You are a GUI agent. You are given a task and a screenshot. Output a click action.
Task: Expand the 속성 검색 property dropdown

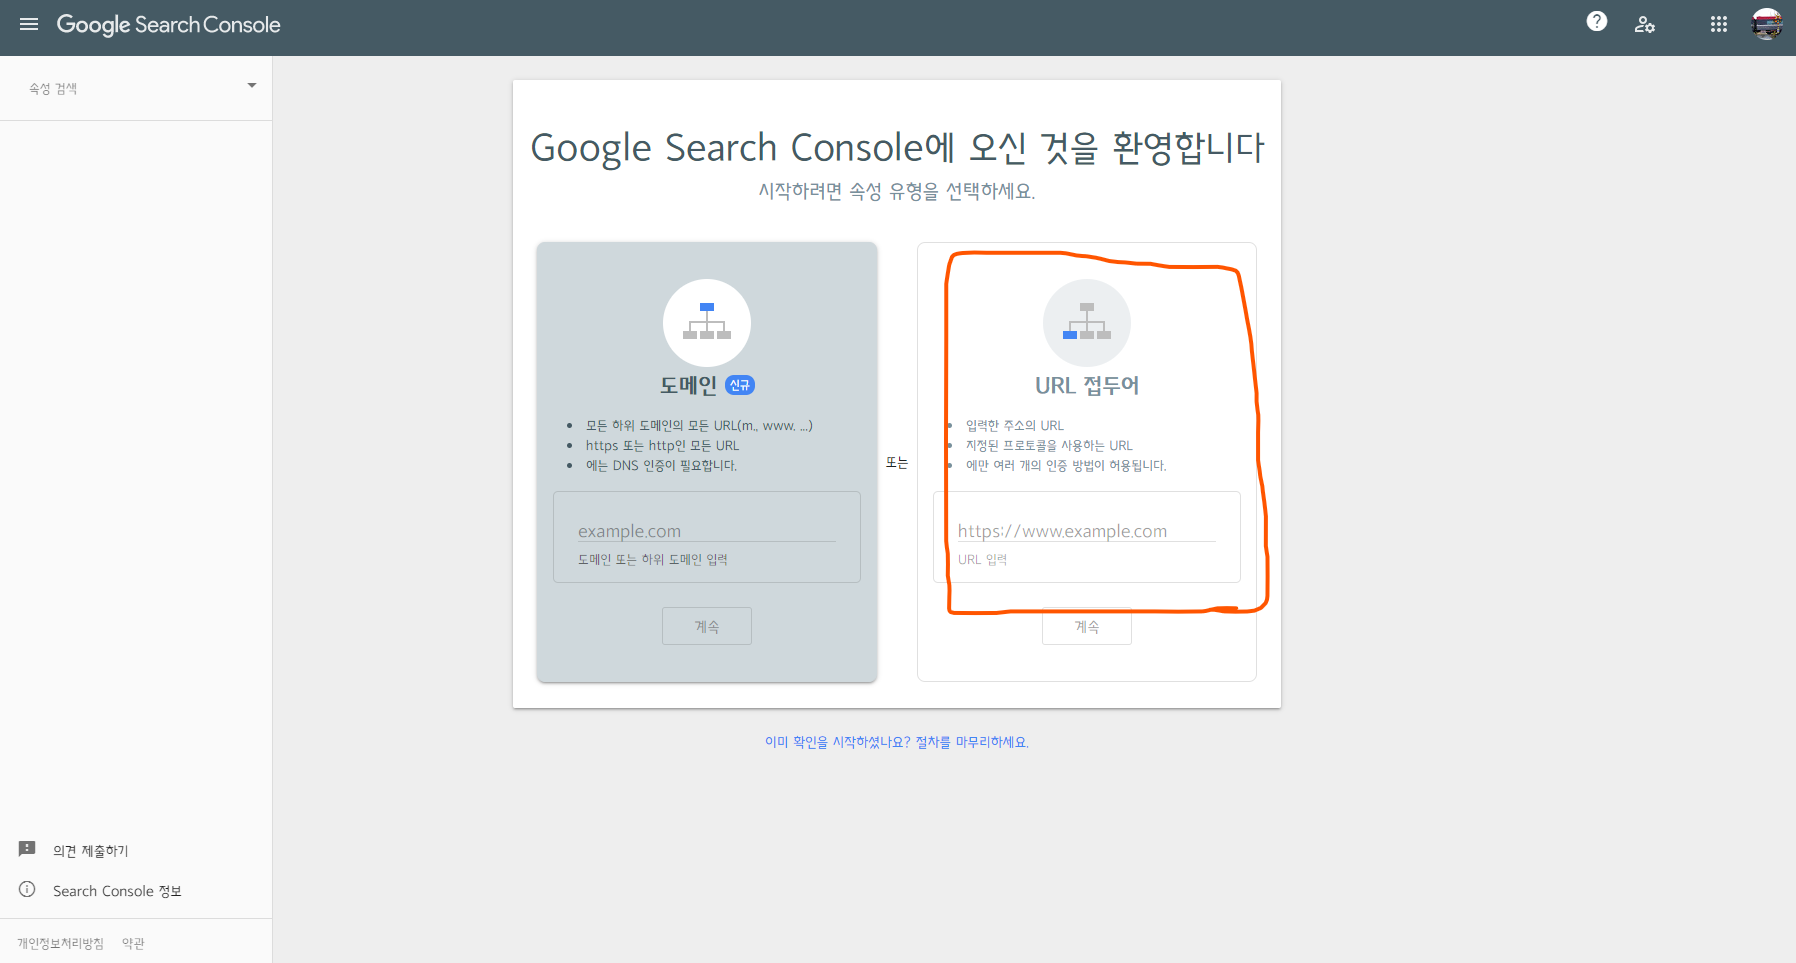click(x=252, y=86)
